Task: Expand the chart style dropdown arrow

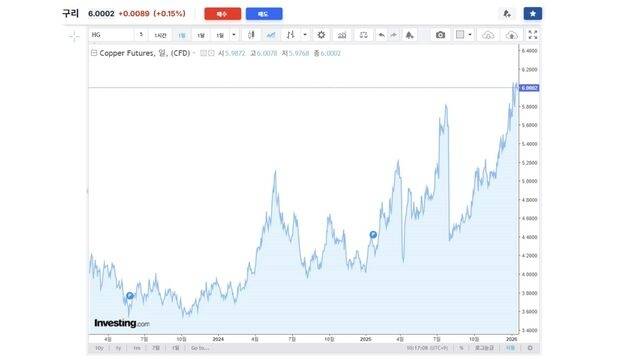Action: [305, 35]
